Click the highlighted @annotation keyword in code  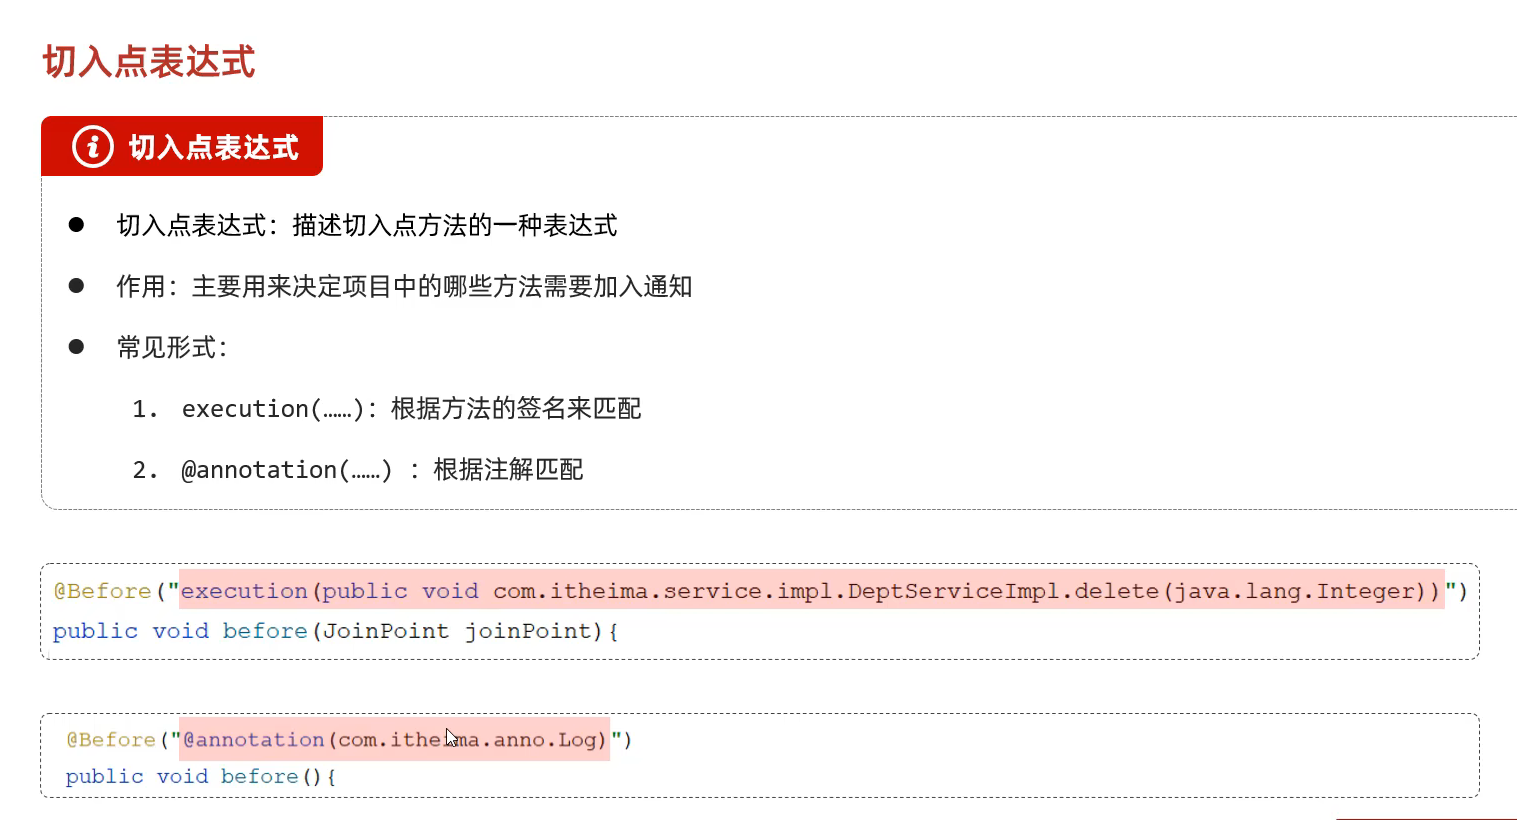click(x=254, y=740)
